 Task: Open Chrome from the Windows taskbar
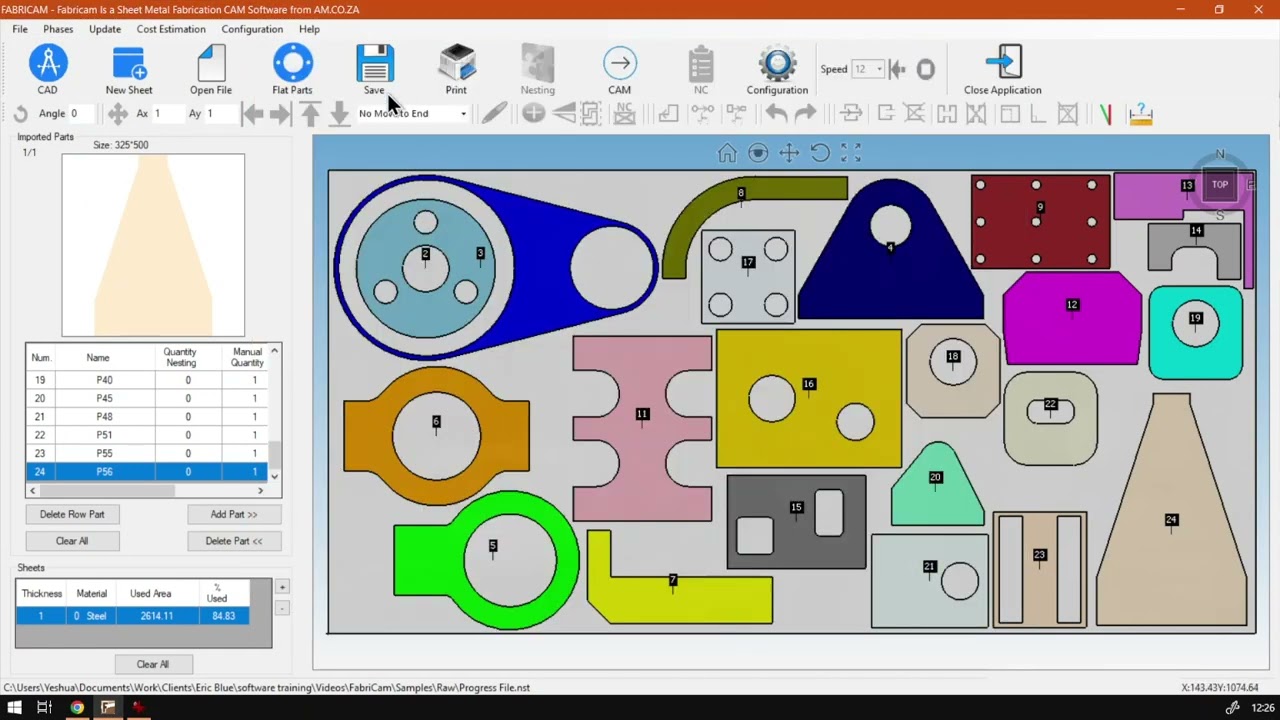(77, 708)
